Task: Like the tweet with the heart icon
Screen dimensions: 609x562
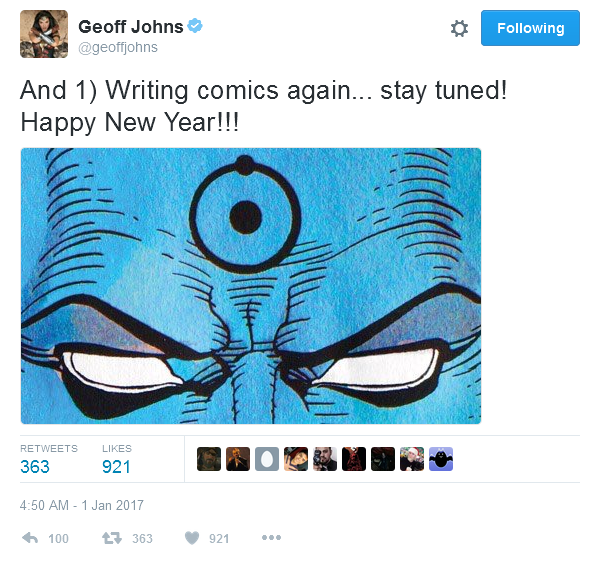Action: pos(192,538)
